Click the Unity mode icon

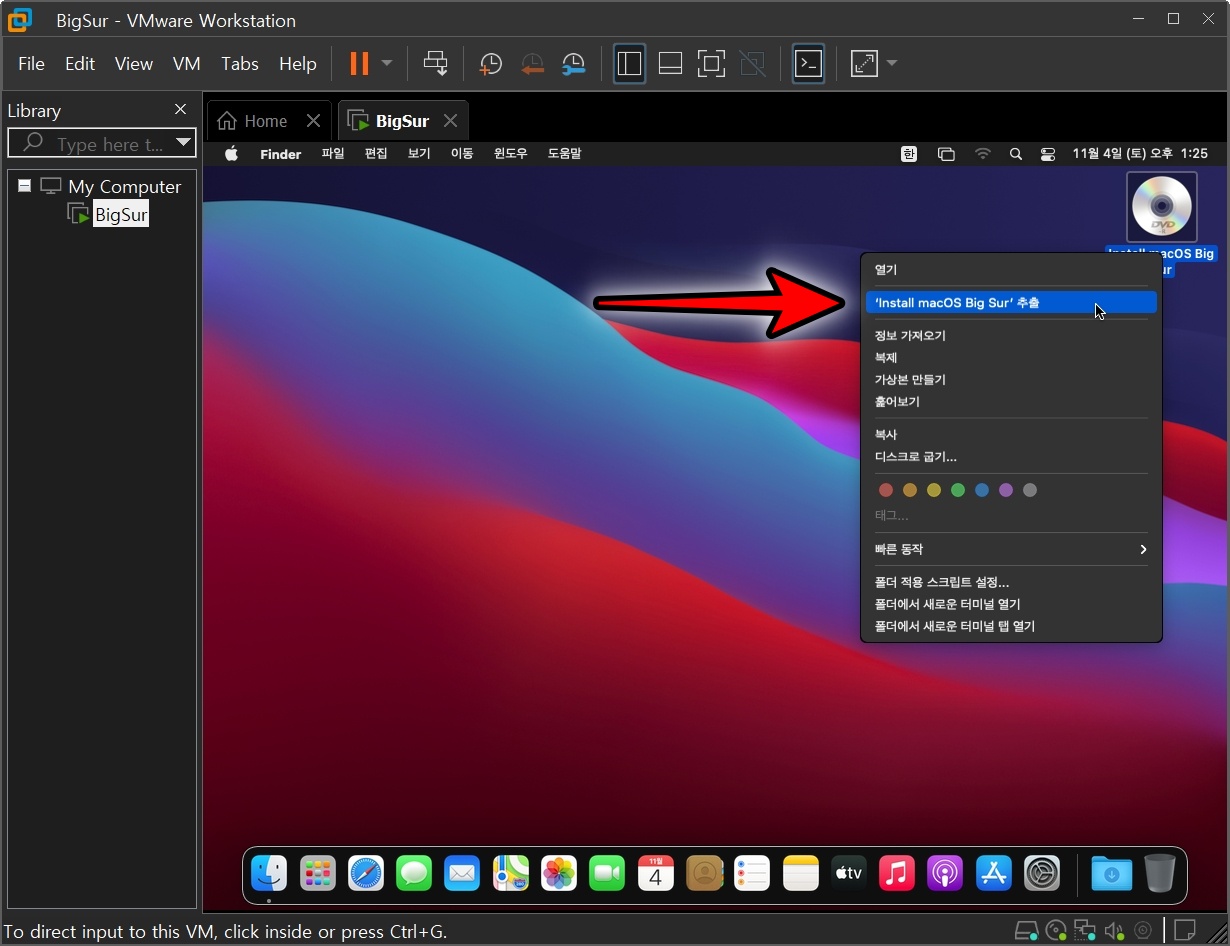[x=752, y=64]
